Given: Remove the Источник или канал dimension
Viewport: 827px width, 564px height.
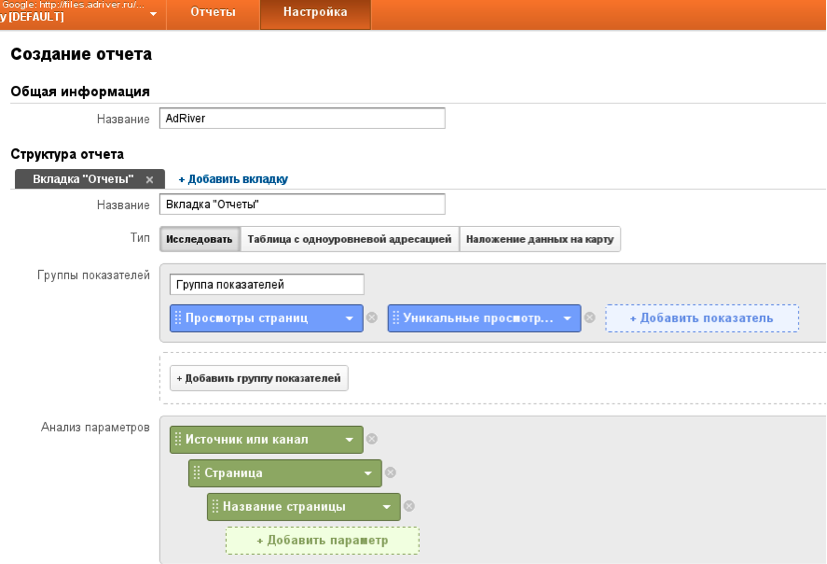Looking at the screenshot, I should pyautogui.click(x=372, y=439).
